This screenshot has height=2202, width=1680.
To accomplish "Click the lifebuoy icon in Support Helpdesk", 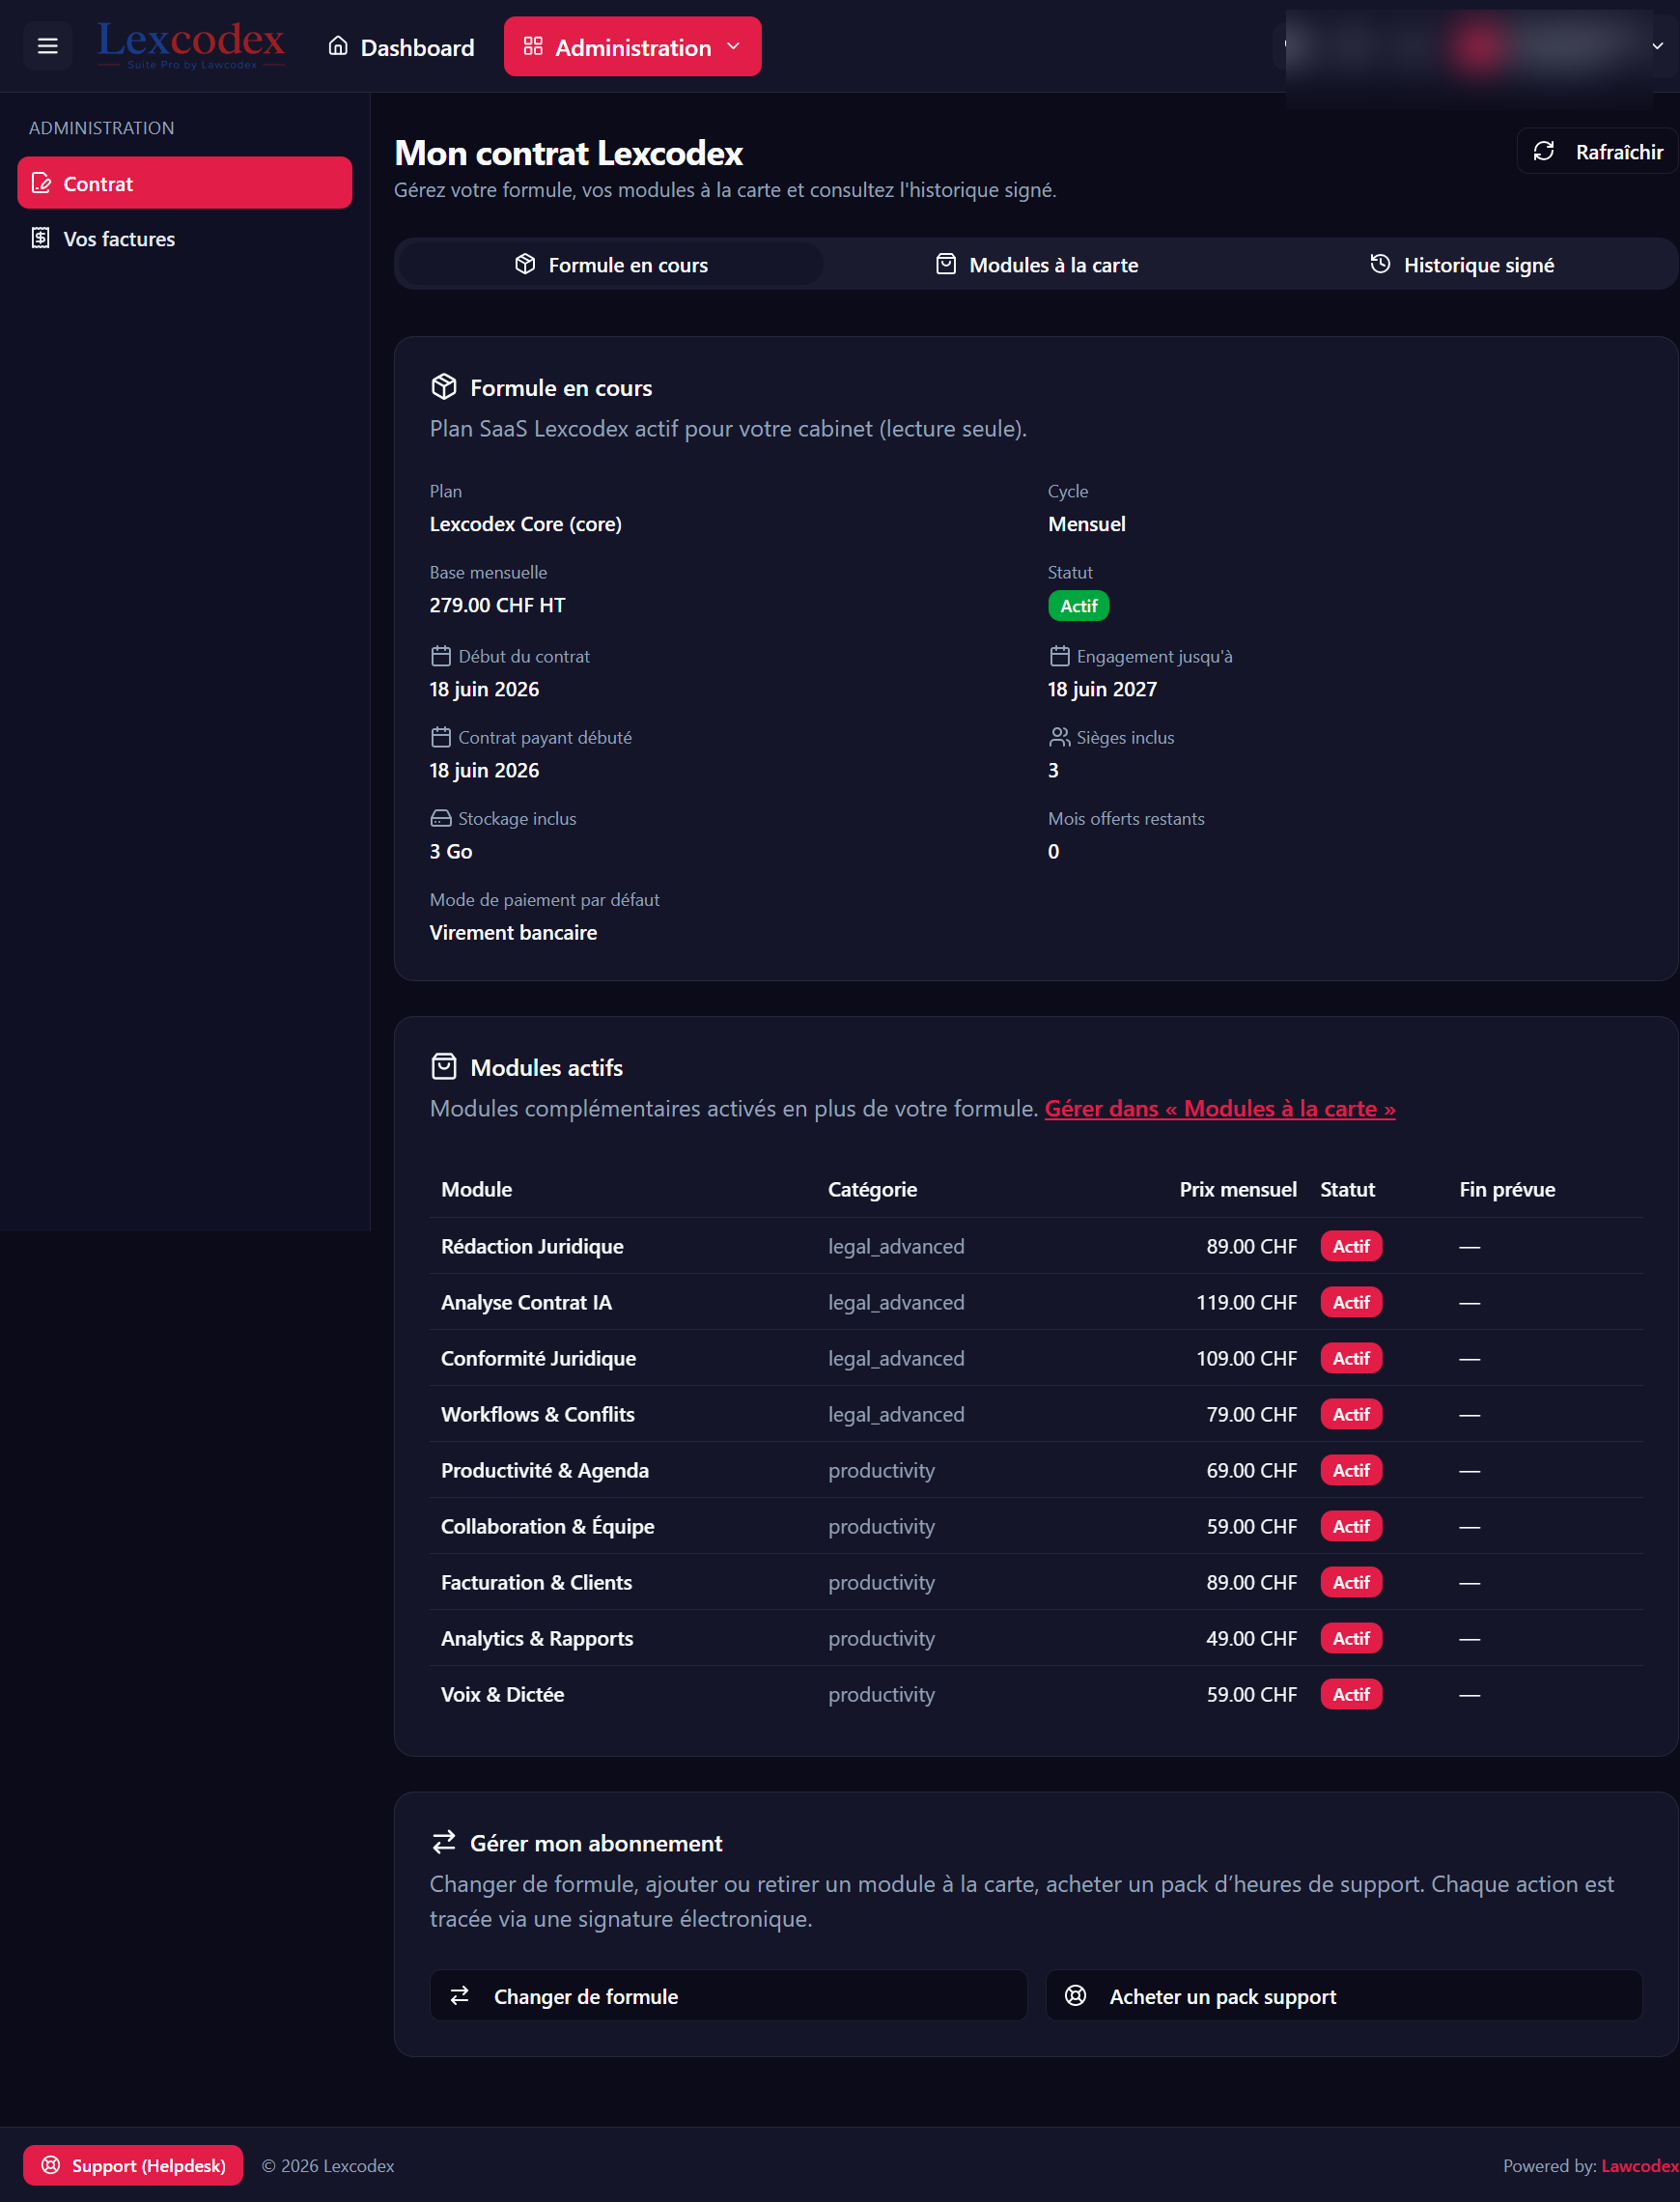I will tap(51, 2165).
